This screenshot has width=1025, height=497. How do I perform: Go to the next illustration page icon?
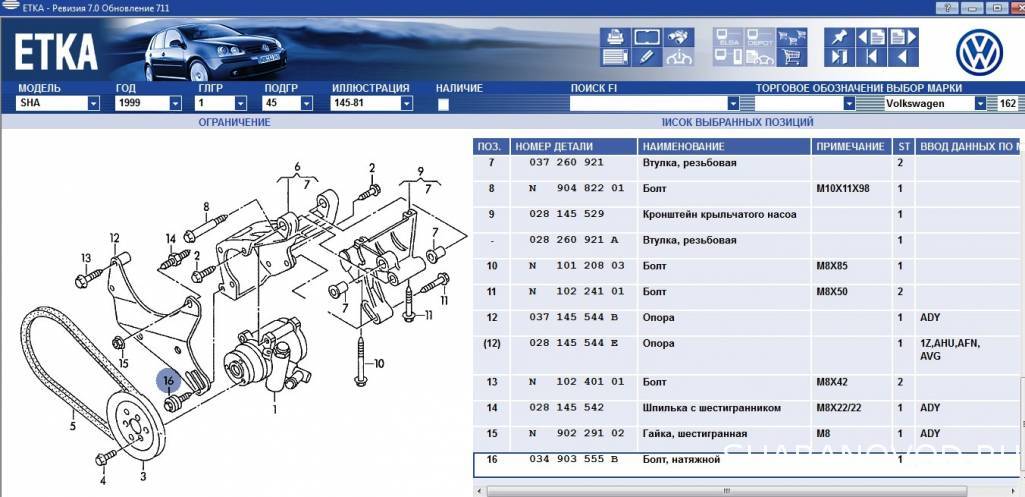coord(903,36)
